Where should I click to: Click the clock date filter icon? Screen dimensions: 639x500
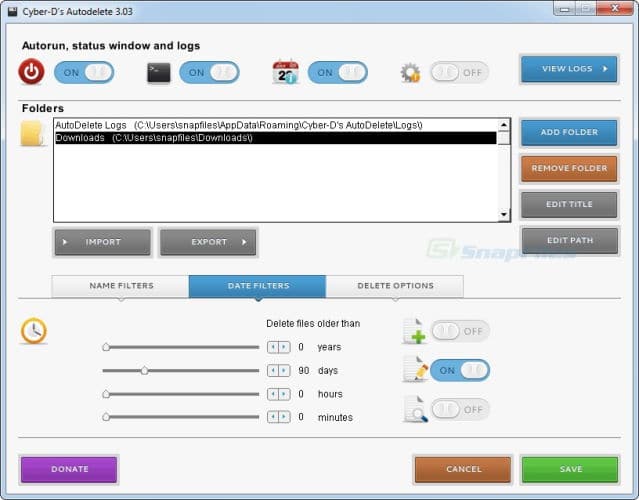click(x=34, y=331)
